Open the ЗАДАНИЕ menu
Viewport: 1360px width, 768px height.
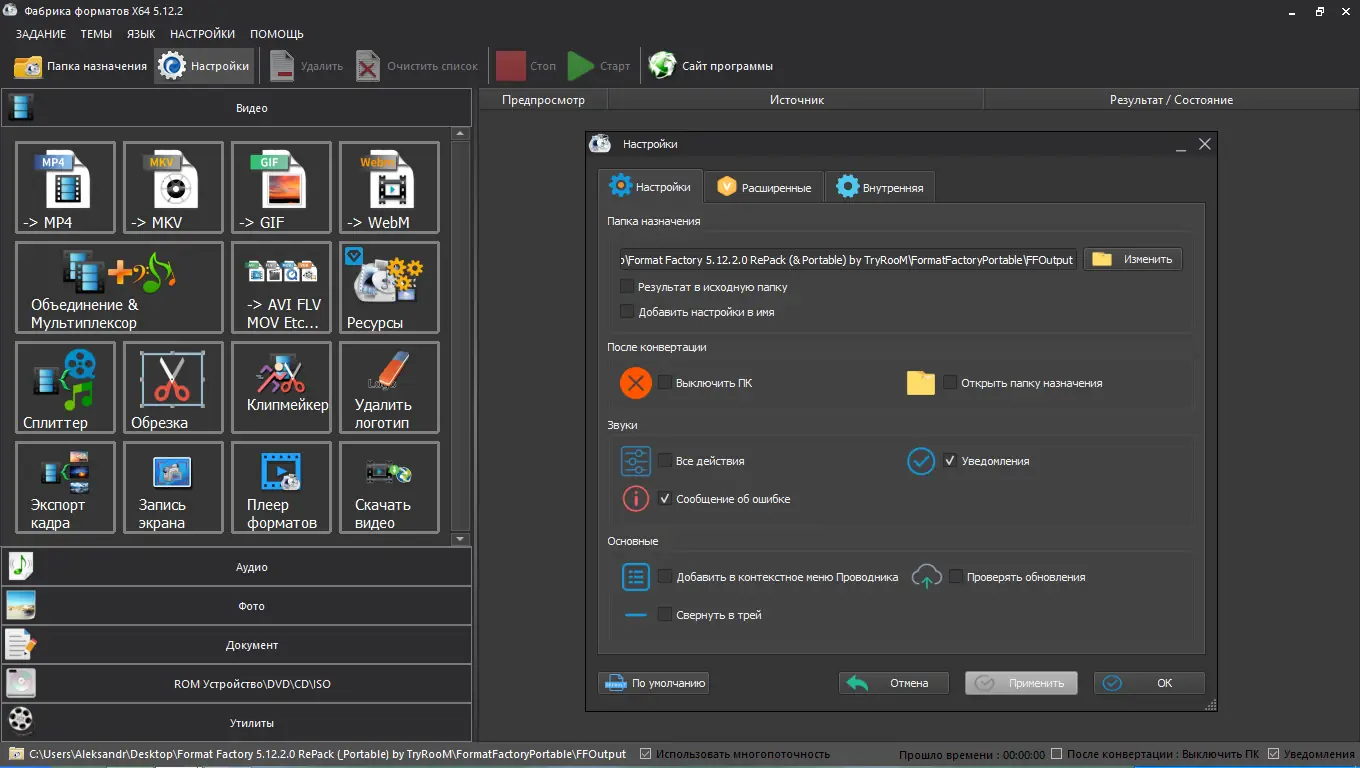41,34
